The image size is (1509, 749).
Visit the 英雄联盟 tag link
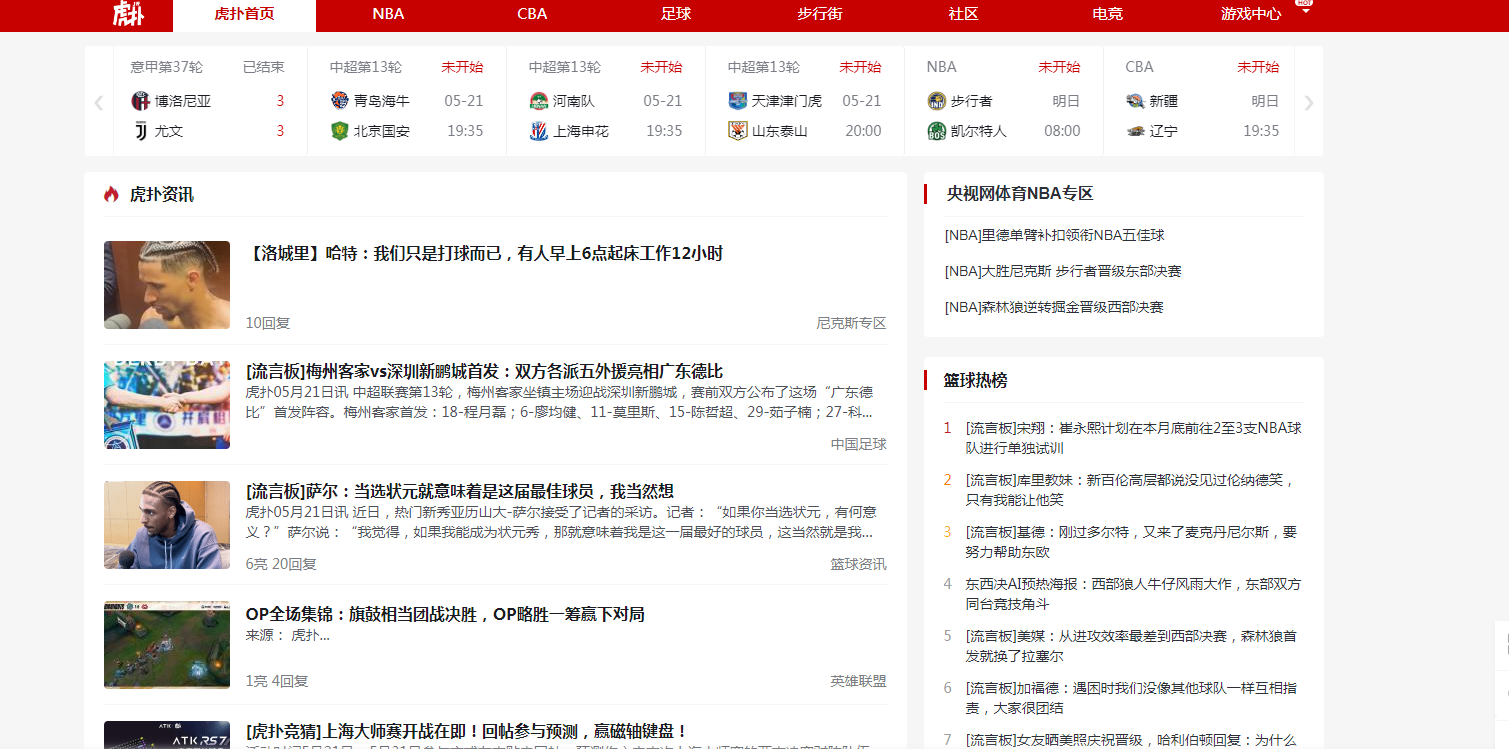(x=858, y=681)
